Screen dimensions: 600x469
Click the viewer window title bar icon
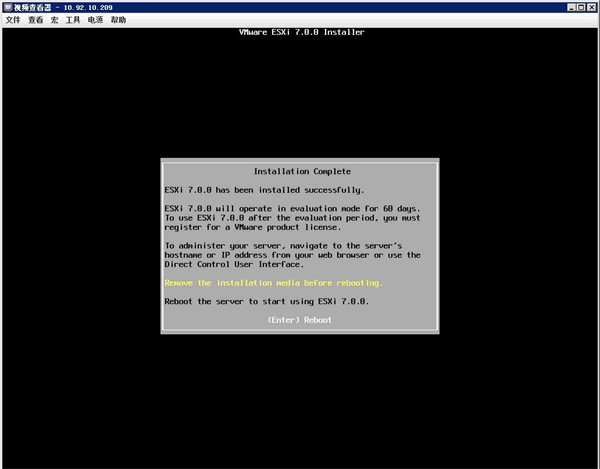click(8, 7)
